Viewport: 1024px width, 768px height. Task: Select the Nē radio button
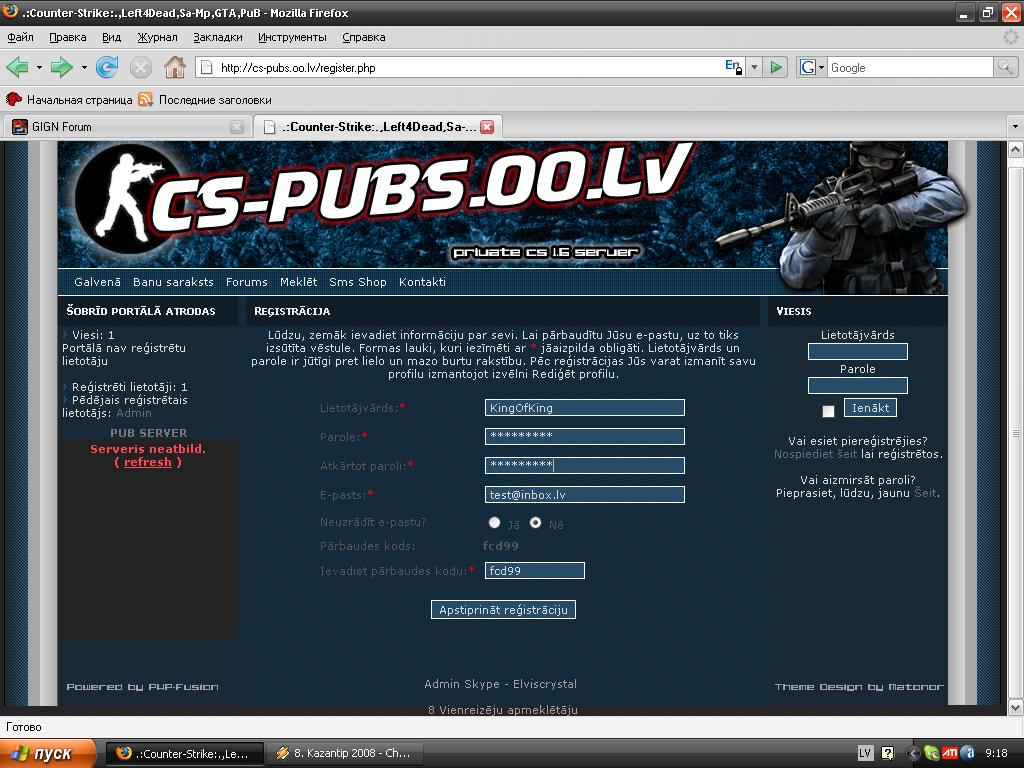(x=535, y=522)
